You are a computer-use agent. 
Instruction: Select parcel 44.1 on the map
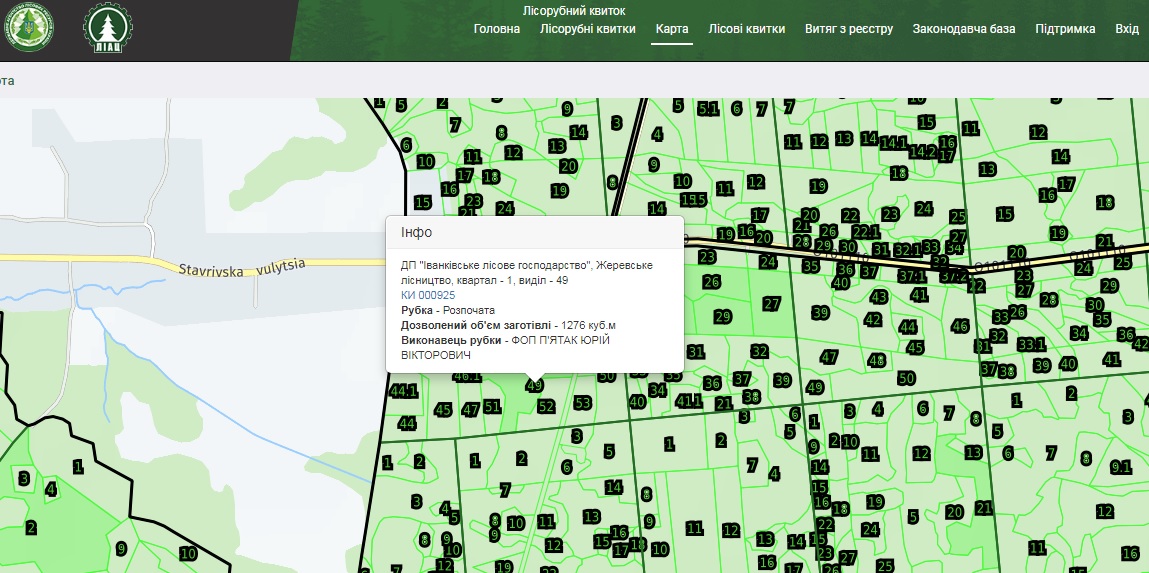(x=404, y=391)
